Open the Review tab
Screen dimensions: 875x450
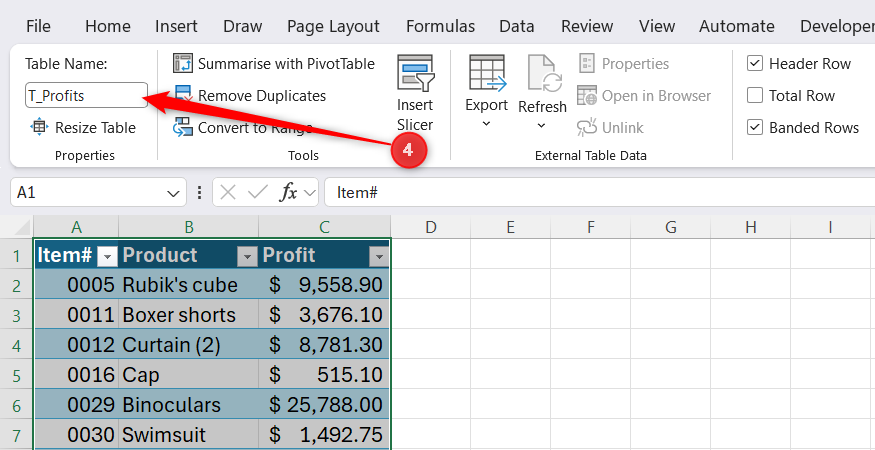tap(587, 26)
